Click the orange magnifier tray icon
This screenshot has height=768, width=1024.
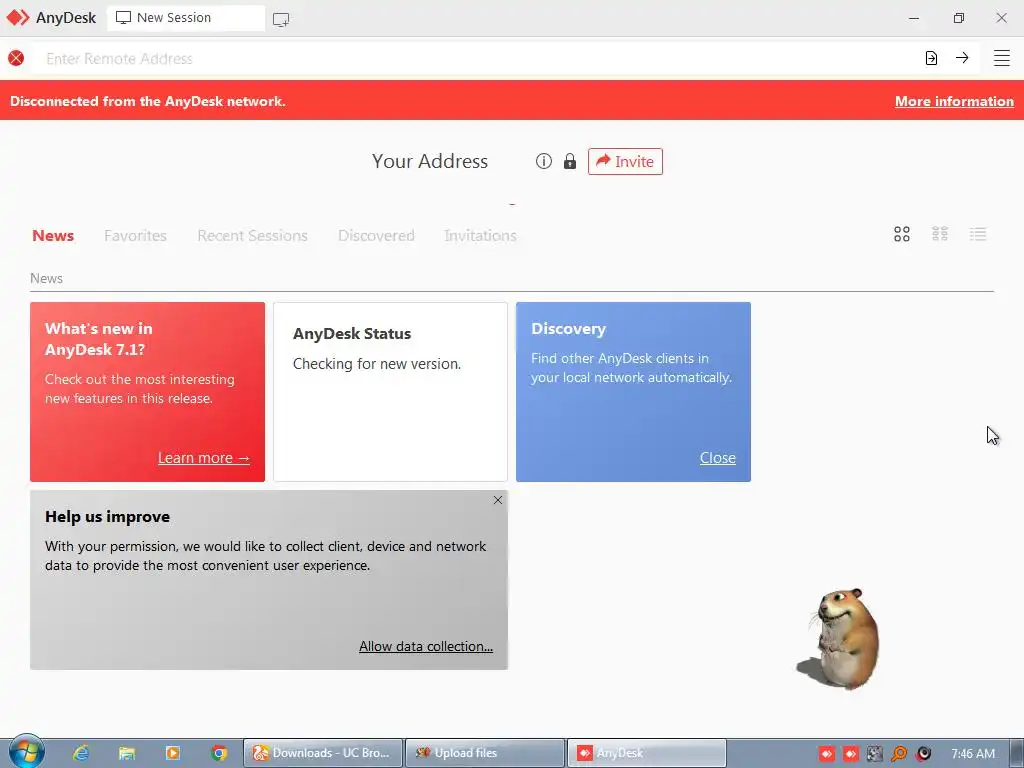pos(899,754)
